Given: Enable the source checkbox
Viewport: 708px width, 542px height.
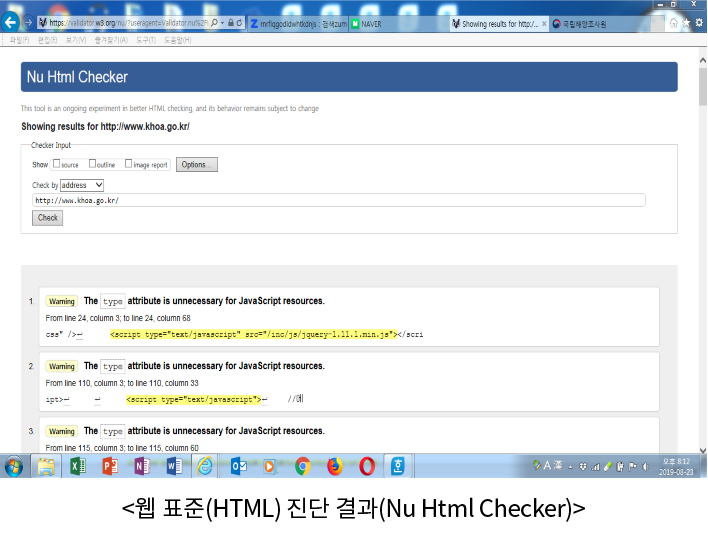Looking at the screenshot, I should (56, 164).
